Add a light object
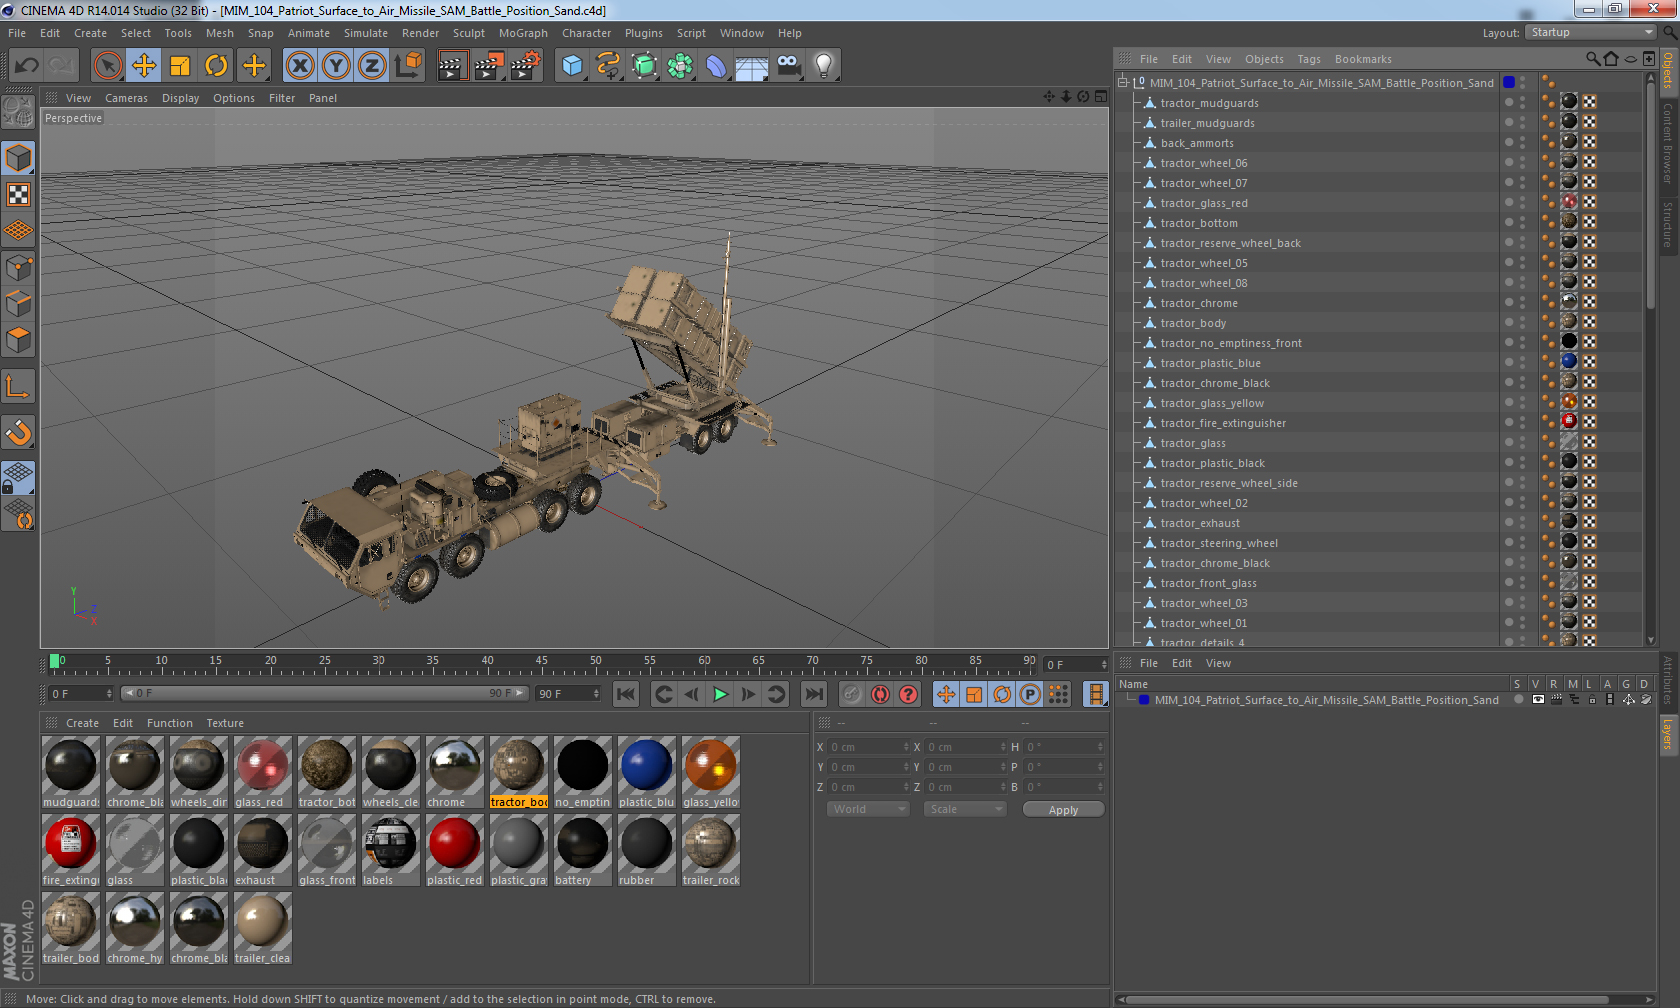 (824, 66)
